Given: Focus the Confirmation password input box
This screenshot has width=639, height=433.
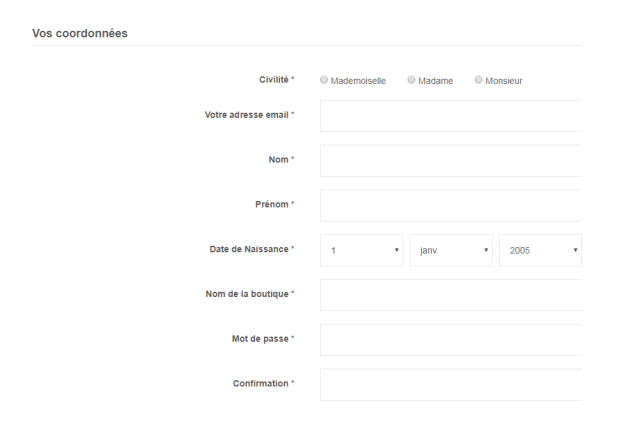Looking at the screenshot, I should pos(451,385).
